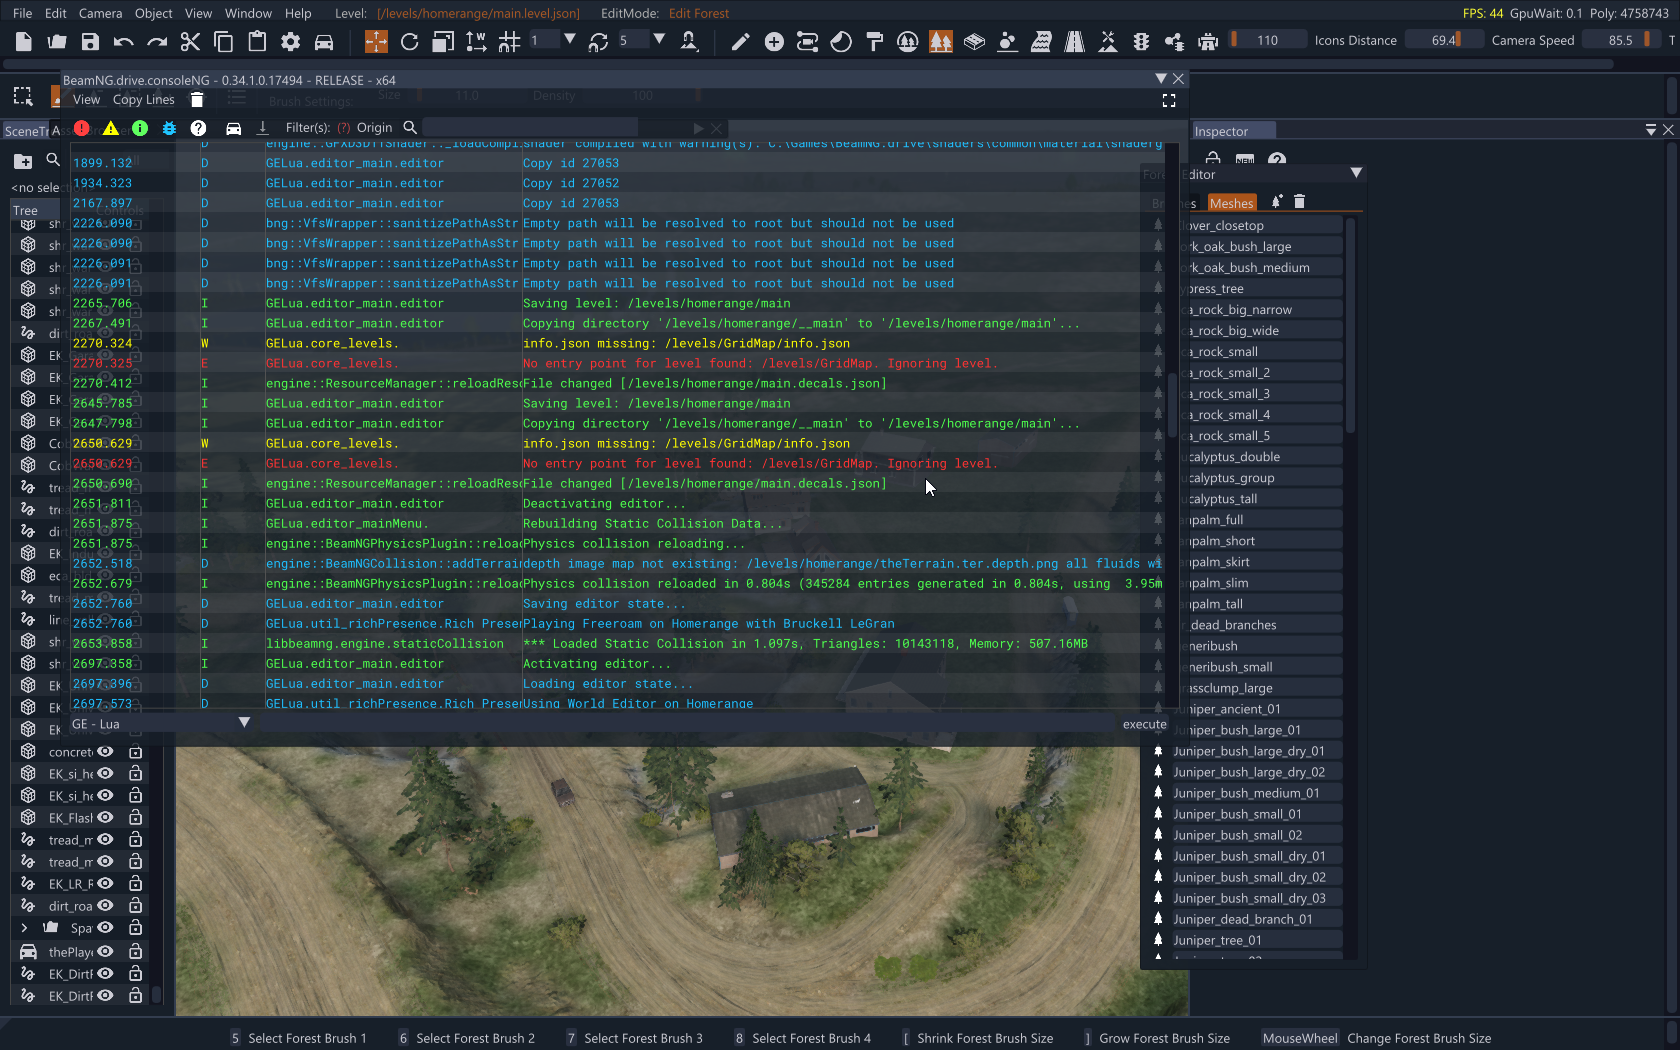Open the traffic signal editor icon

(1141, 41)
